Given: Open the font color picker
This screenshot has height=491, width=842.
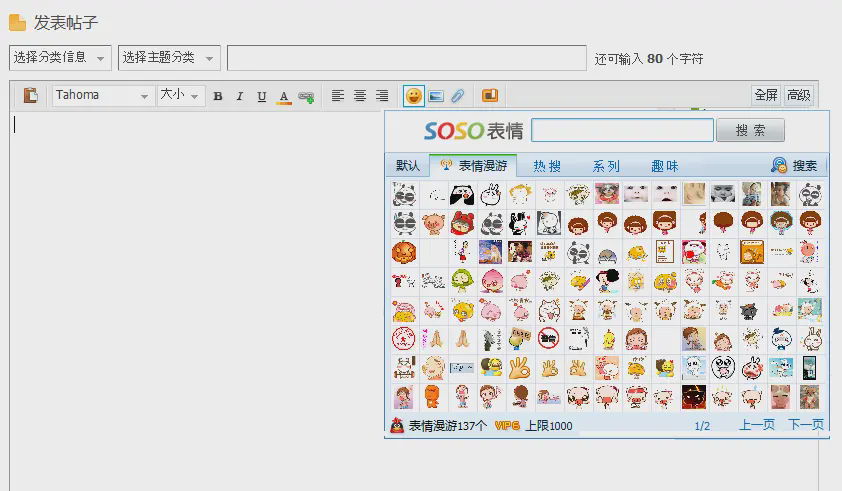Looking at the screenshot, I should point(284,96).
